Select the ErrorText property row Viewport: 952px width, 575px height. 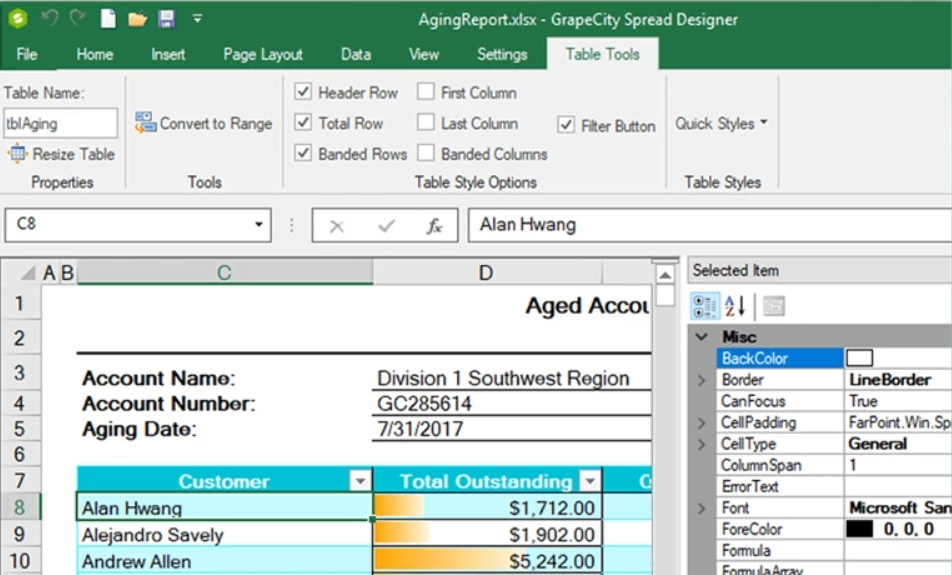[x=834, y=486]
